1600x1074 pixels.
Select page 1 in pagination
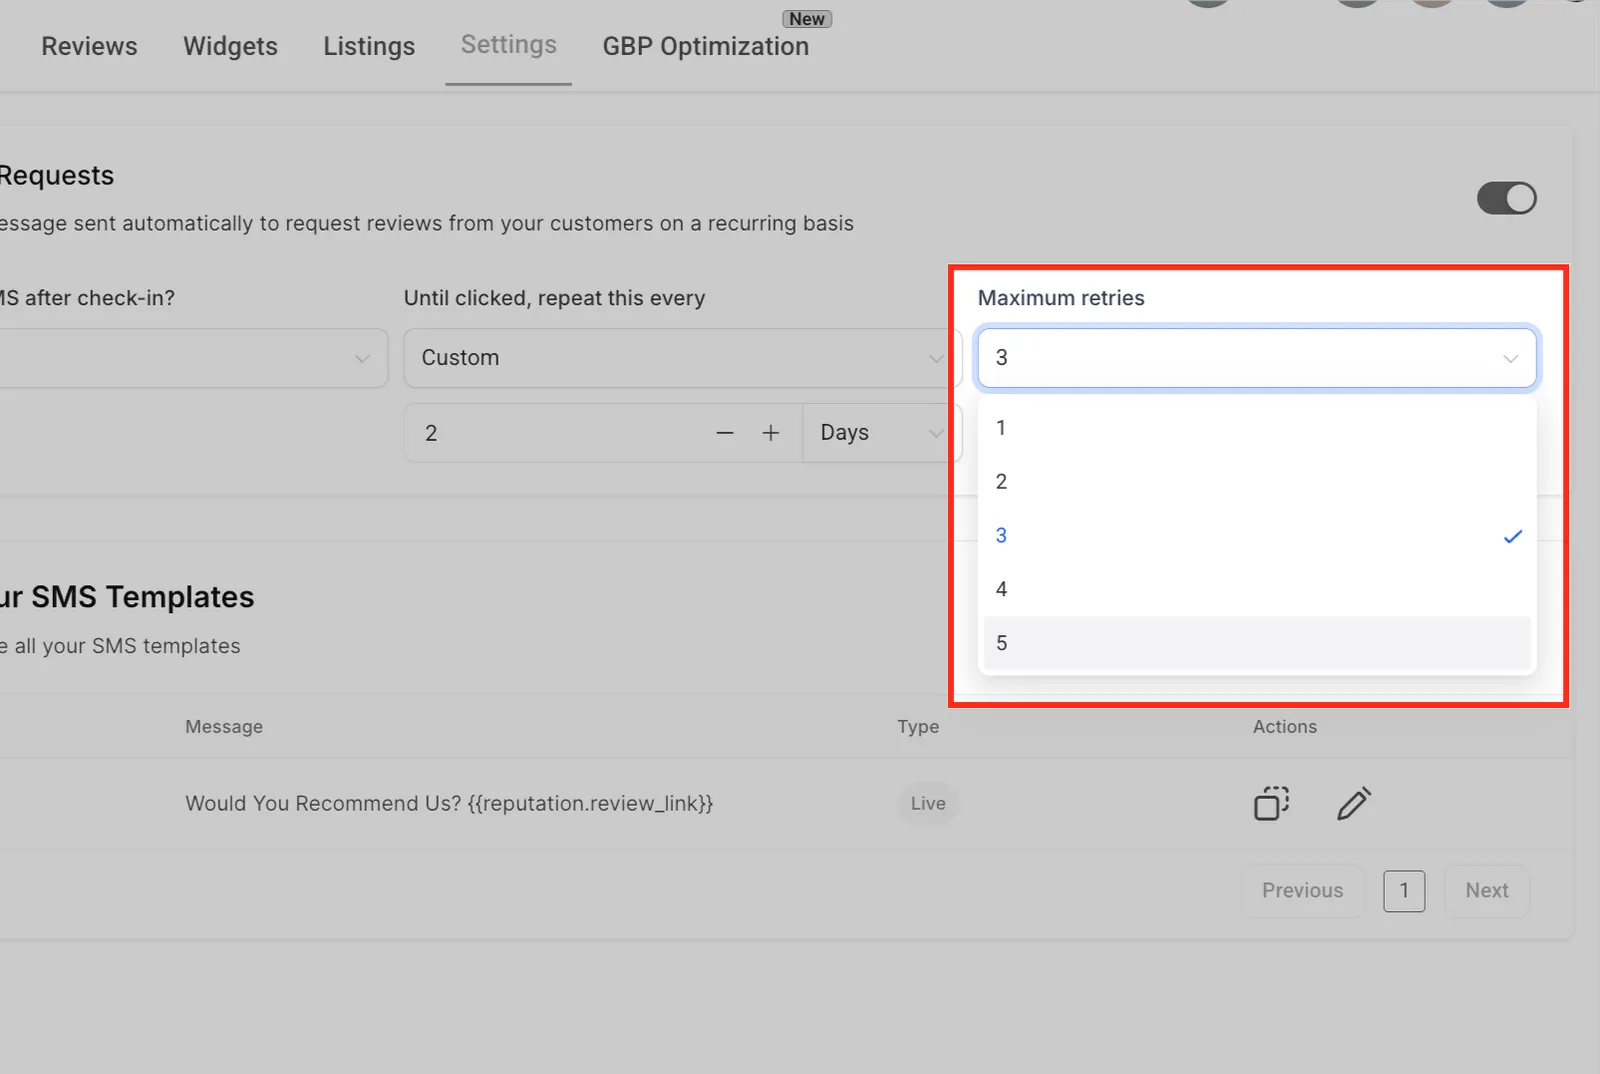pos(1404,891)
